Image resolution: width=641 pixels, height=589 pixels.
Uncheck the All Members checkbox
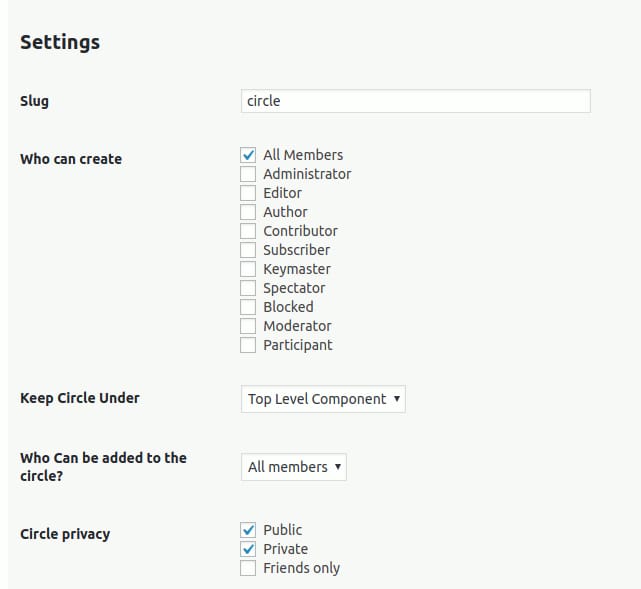pos(249,155)
